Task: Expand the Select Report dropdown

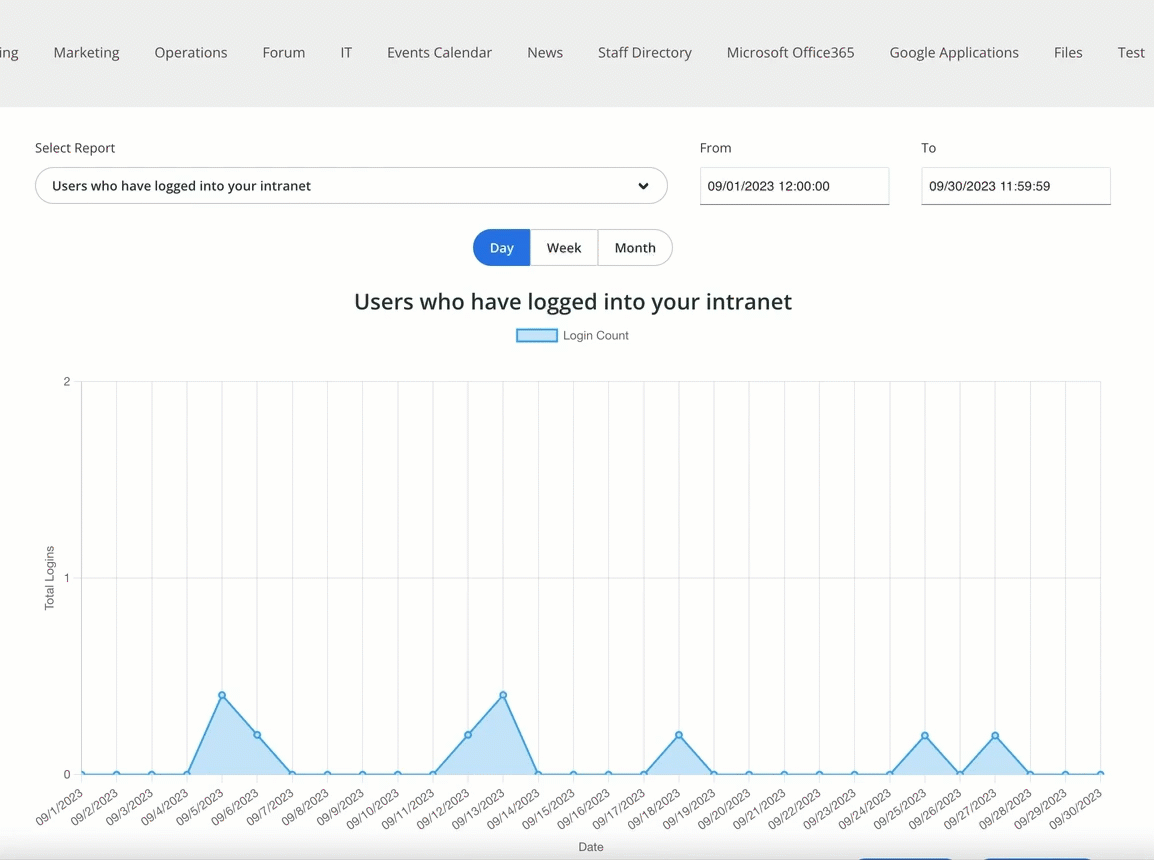Action: pyautogui.click(x=351, y=185)
